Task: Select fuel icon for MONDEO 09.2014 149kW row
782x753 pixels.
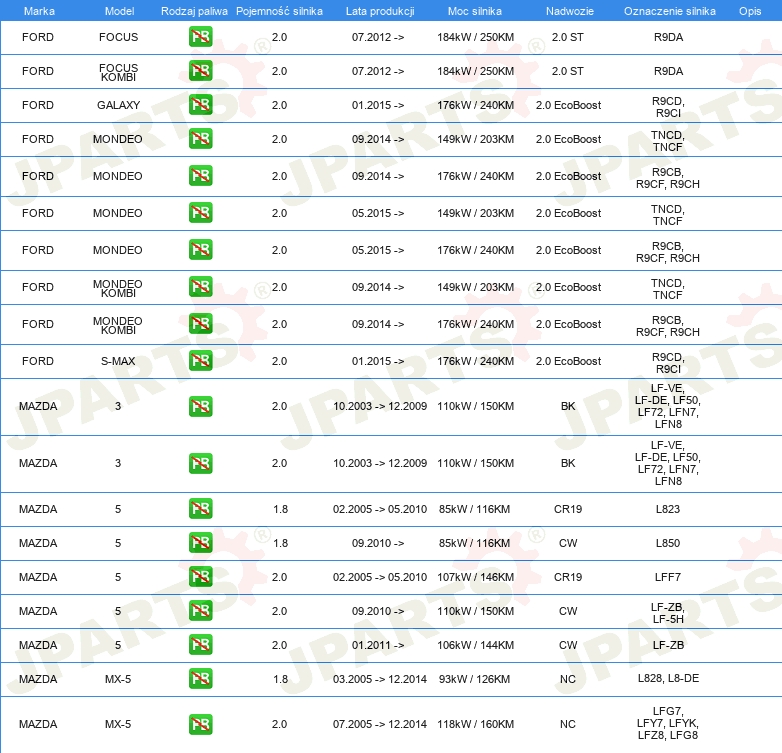Action: point(200,139)
